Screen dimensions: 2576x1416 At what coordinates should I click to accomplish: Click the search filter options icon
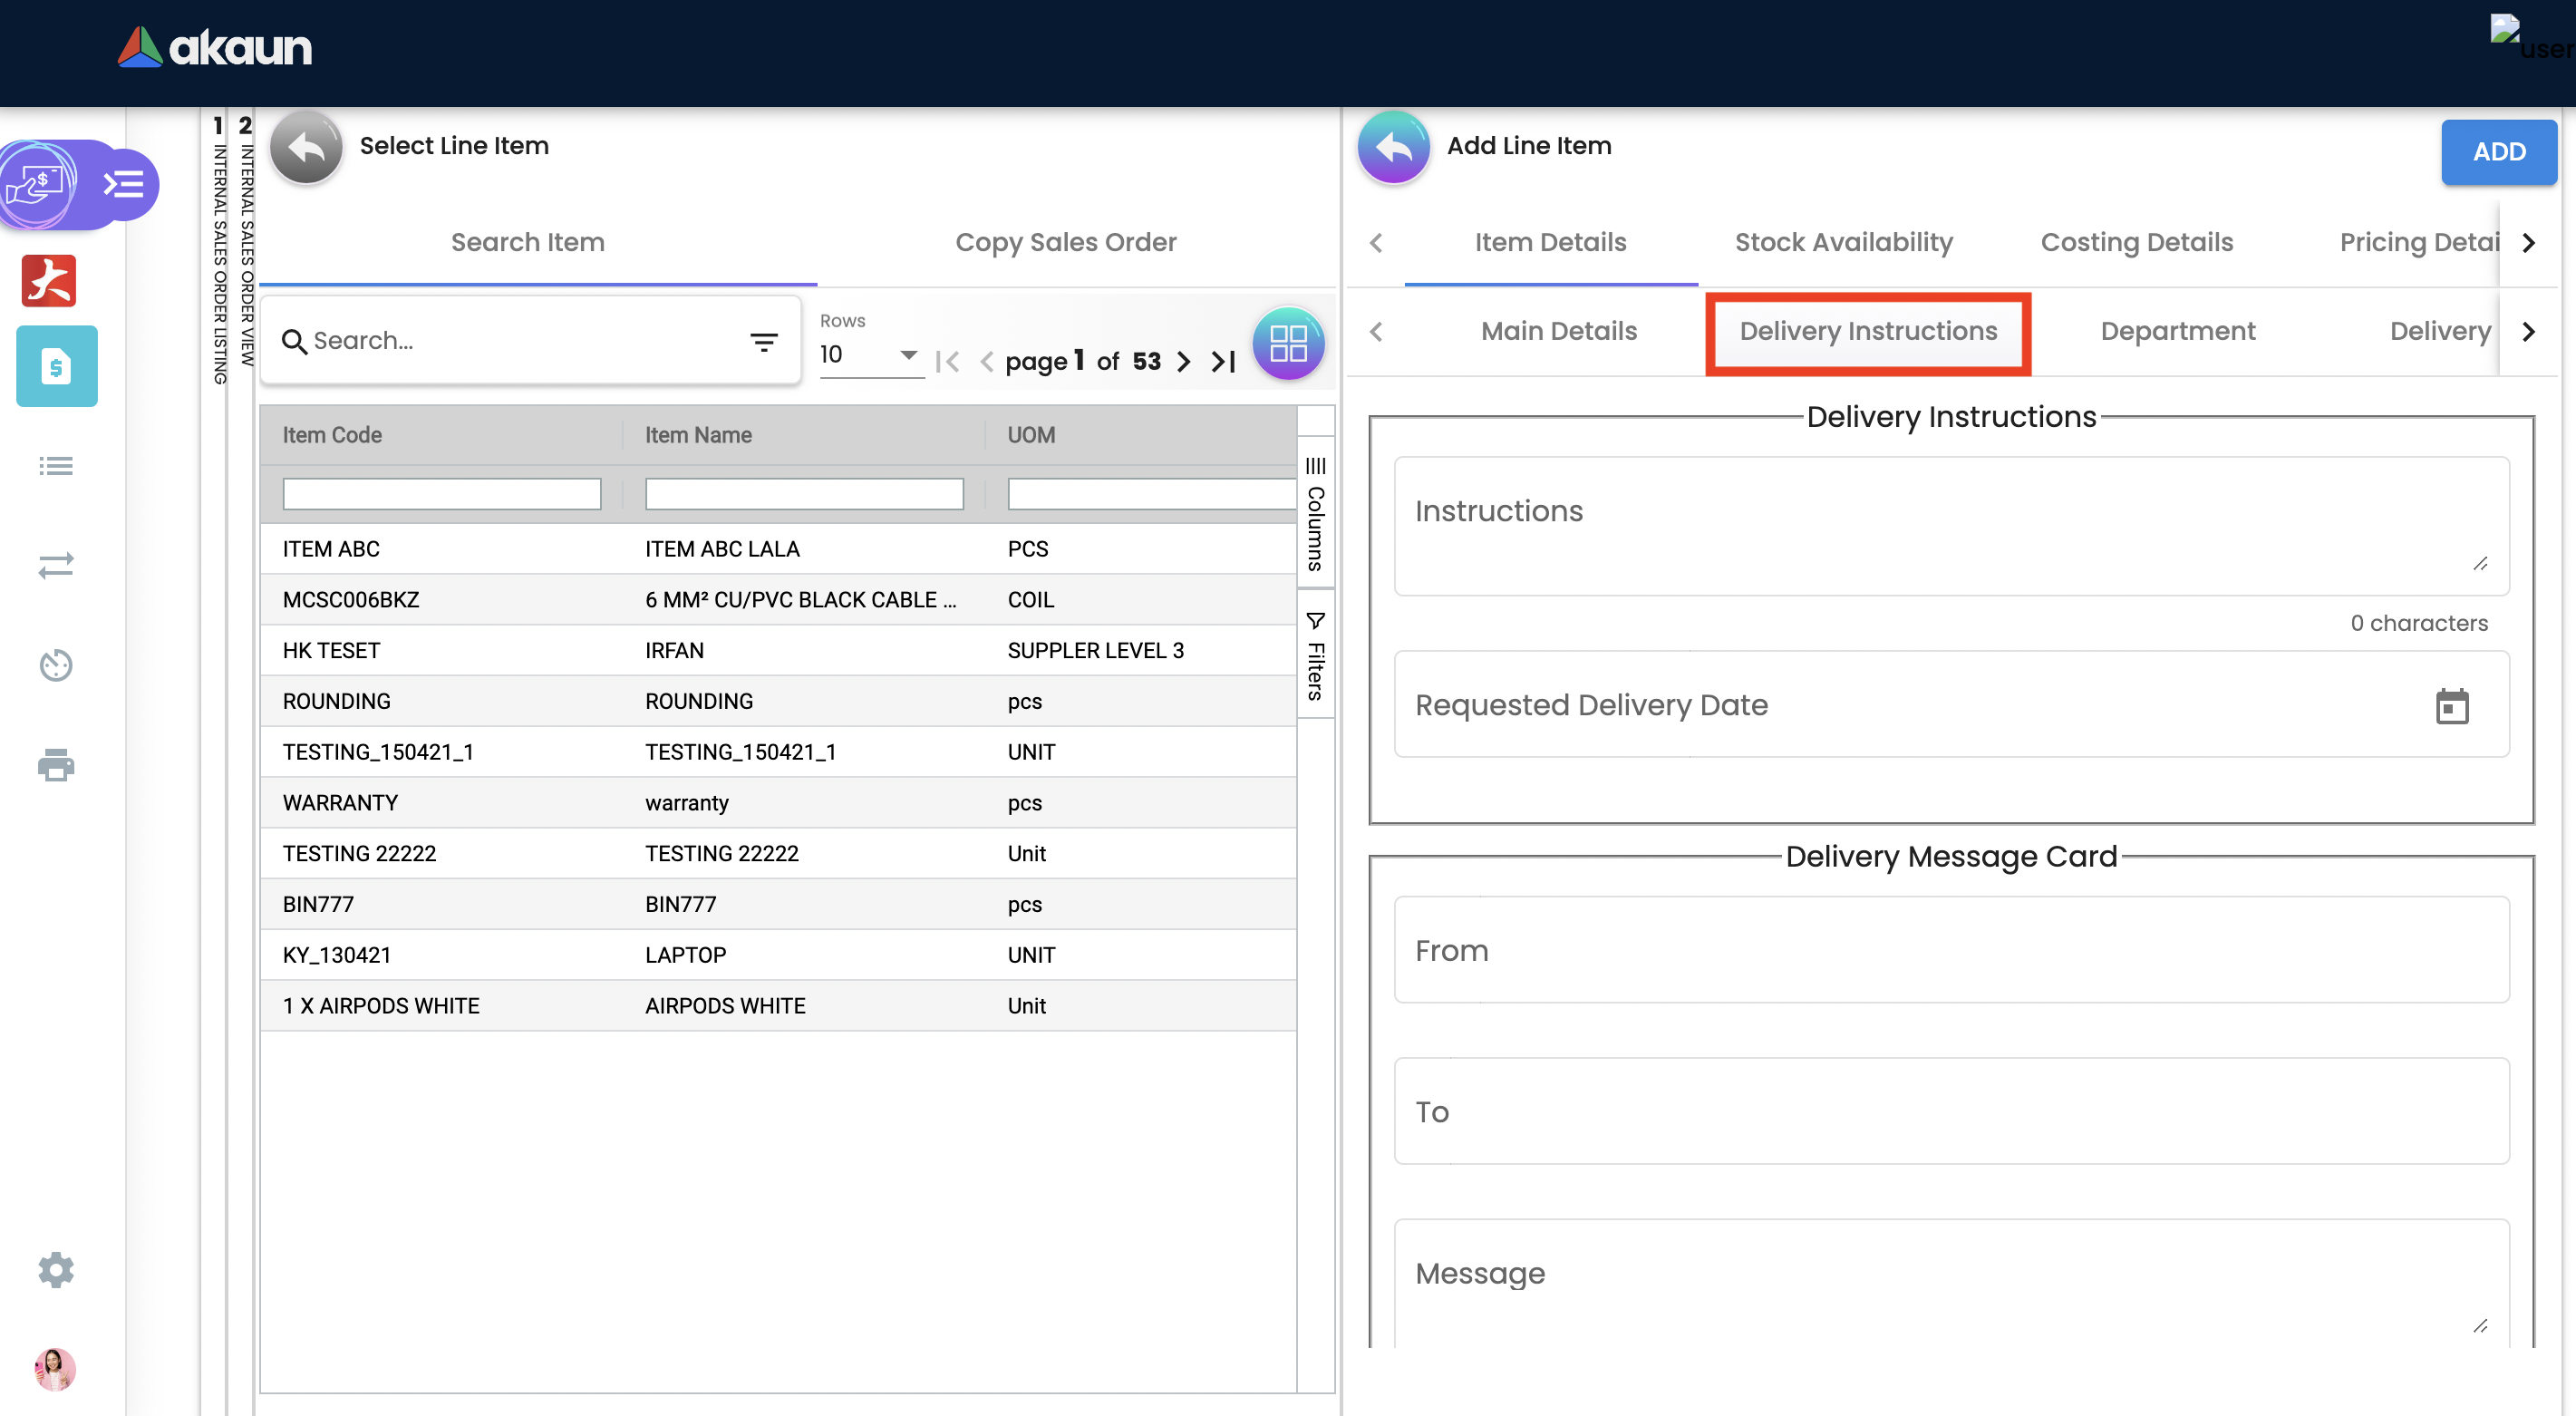coord(764,342)
